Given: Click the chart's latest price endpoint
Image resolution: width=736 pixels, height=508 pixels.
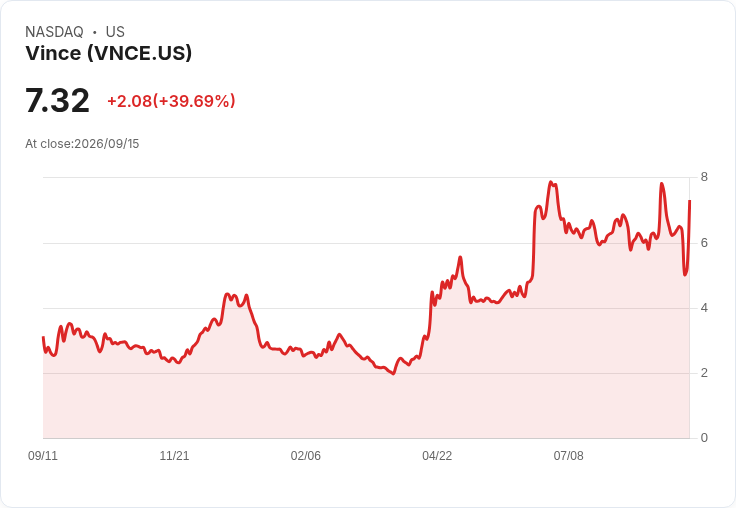Looking at the screenshot, I should pyautogui.click(x=690, y=201).
